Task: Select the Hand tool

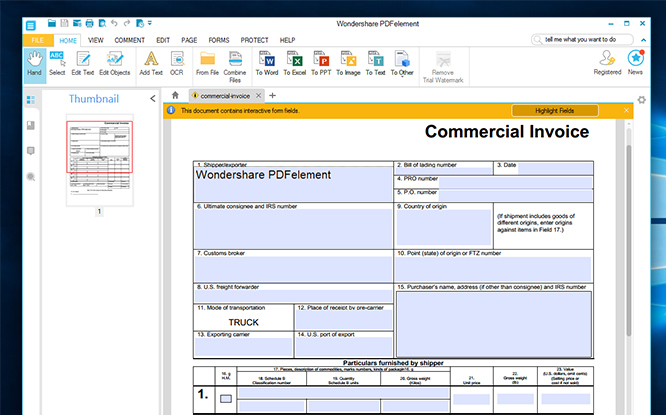Action: coord(34,65)
